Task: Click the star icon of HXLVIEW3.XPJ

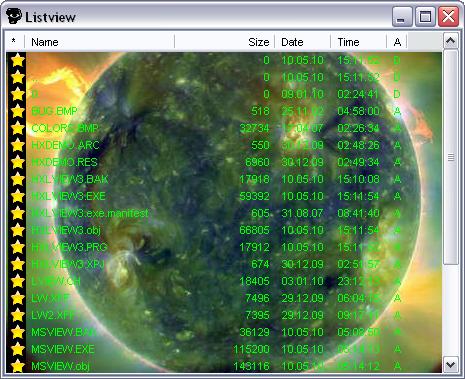Action: [18, 264]
